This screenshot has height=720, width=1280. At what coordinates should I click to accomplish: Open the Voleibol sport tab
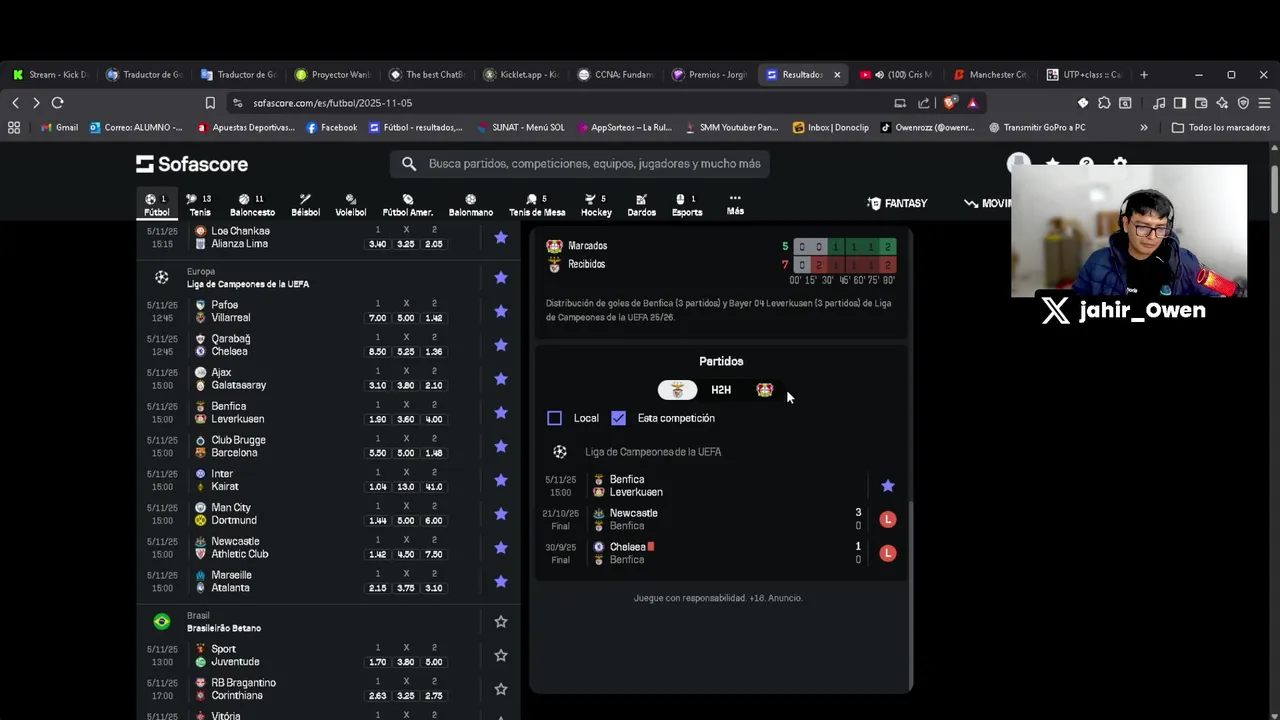click(x=350, y=205)
